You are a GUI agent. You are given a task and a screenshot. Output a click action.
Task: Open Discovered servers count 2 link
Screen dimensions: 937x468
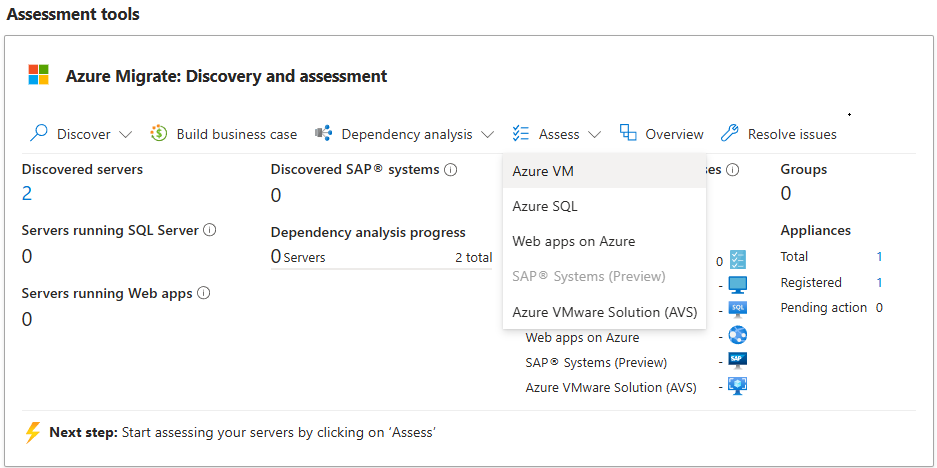tap(27, 194)
